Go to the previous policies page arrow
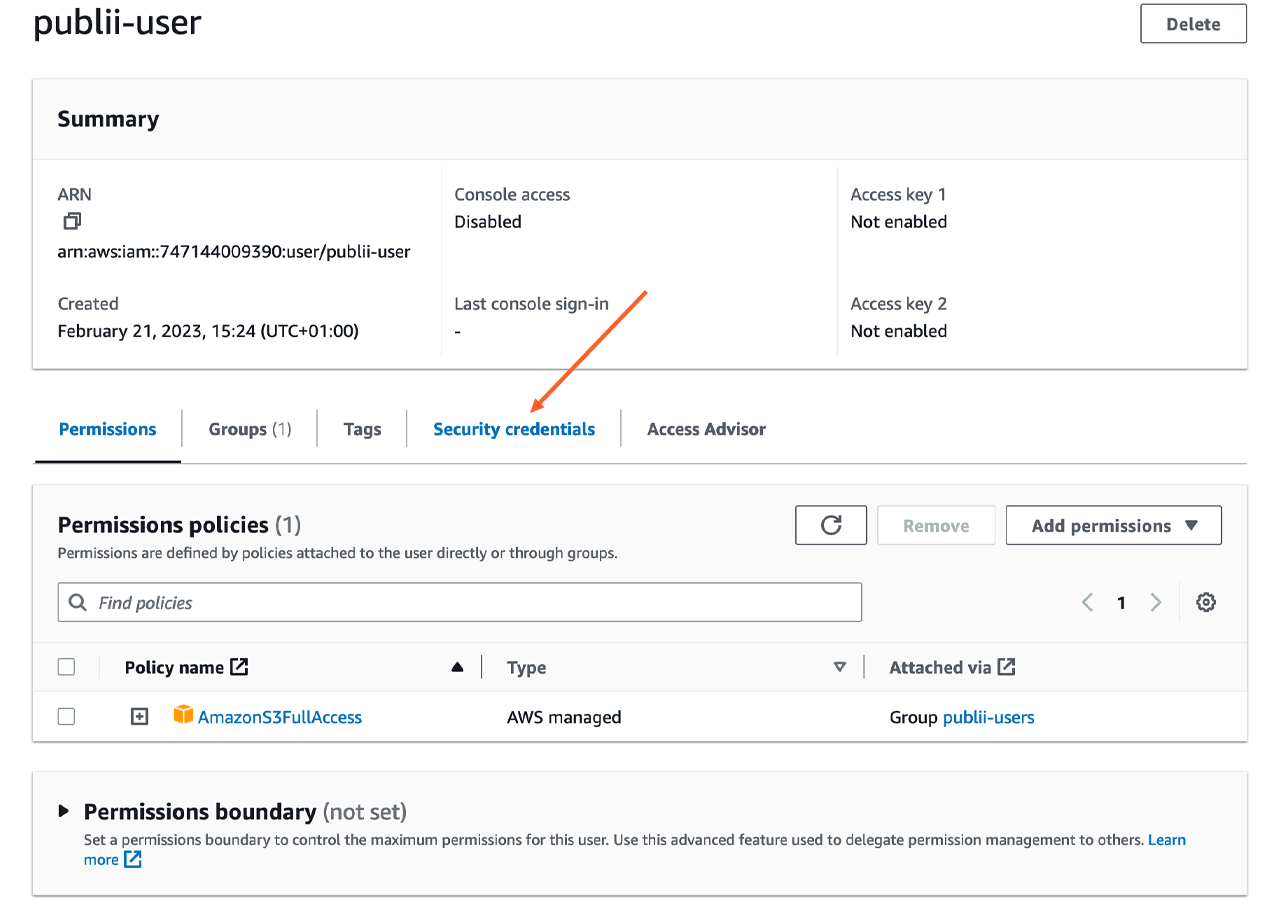1280x920 pixels. point(1088,602)
